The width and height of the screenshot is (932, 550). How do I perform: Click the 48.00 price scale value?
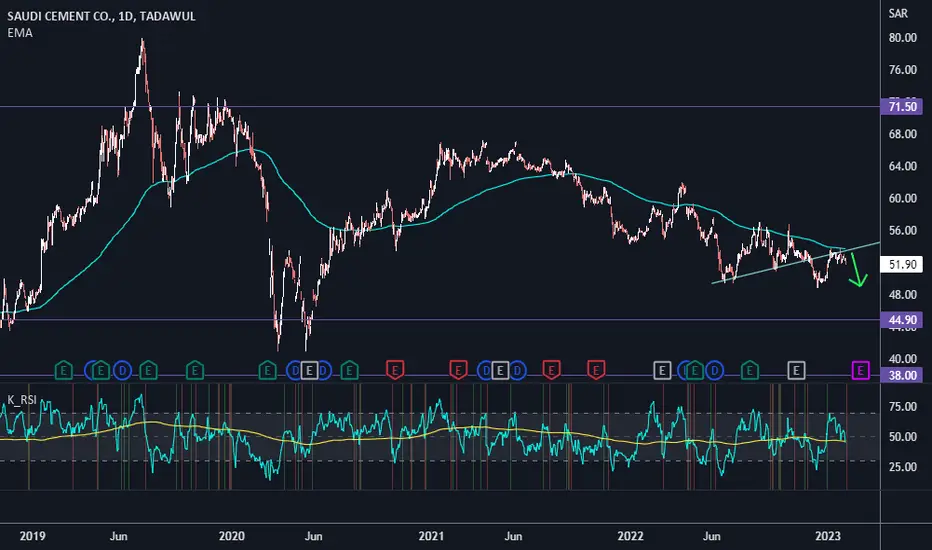(x=902, y=294)
